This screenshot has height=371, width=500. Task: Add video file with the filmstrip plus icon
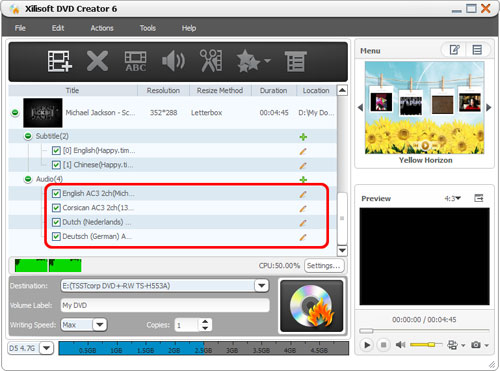(x=60, y=61)
